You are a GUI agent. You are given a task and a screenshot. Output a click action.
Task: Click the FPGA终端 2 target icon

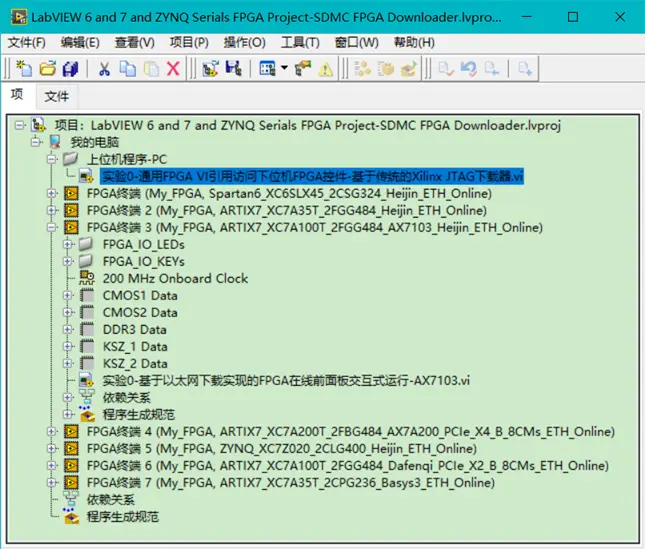coord(71,211)
